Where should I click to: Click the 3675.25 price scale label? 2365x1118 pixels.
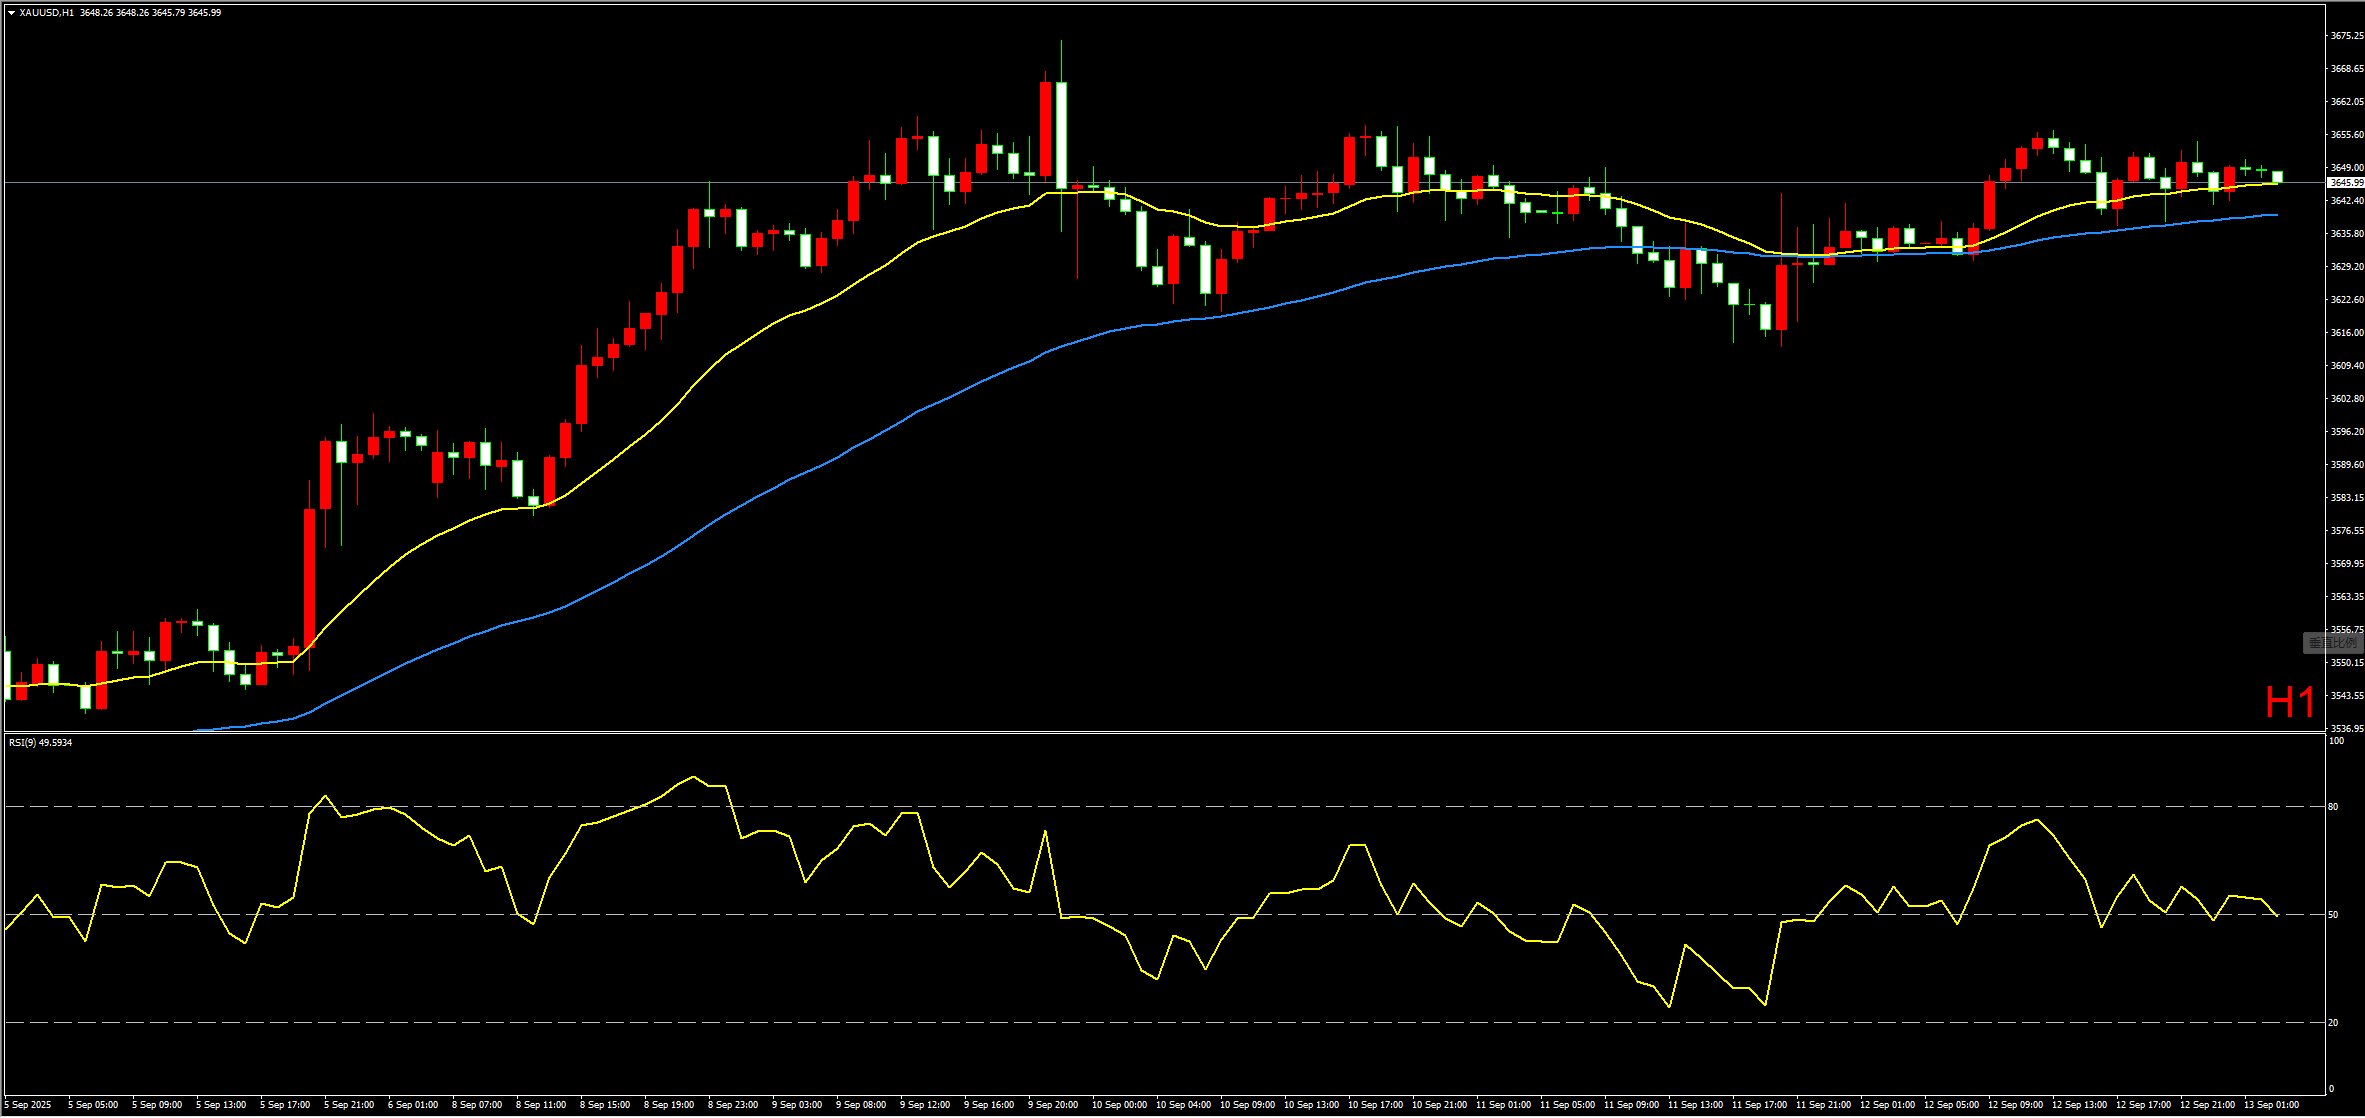click(x=2346, y=35)
